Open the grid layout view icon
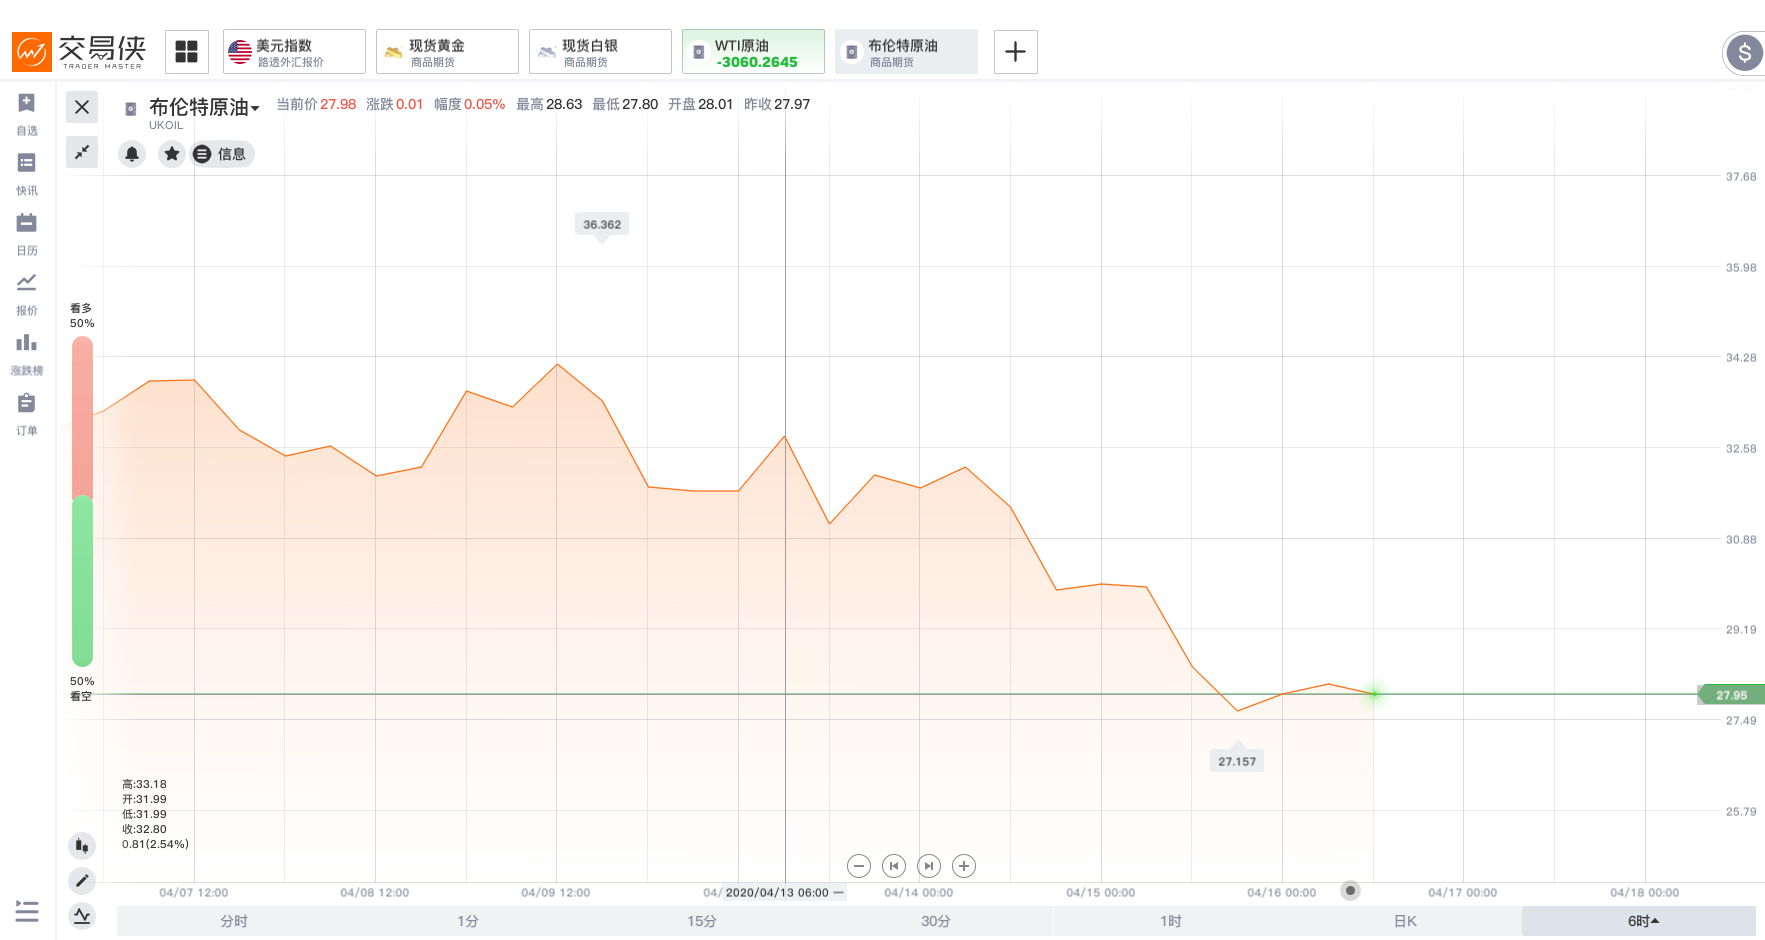 [186, 51]
